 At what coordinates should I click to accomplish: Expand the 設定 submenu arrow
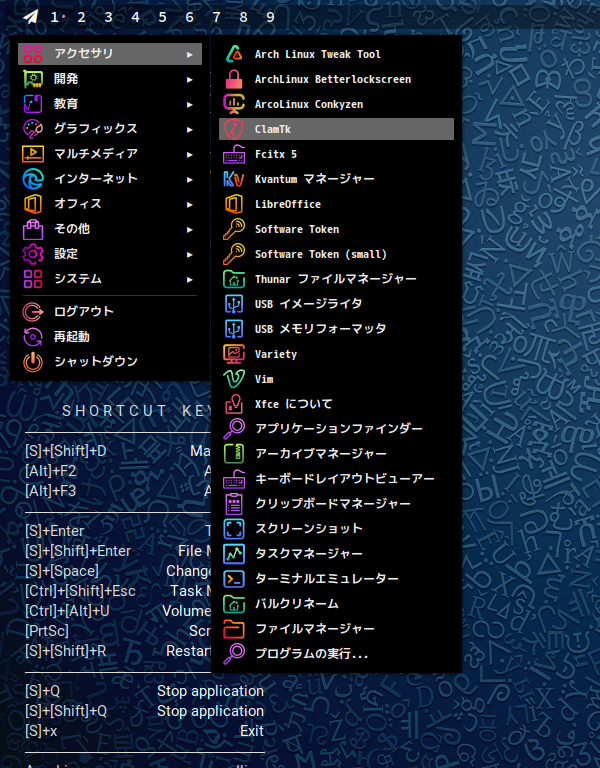[190, 254]
